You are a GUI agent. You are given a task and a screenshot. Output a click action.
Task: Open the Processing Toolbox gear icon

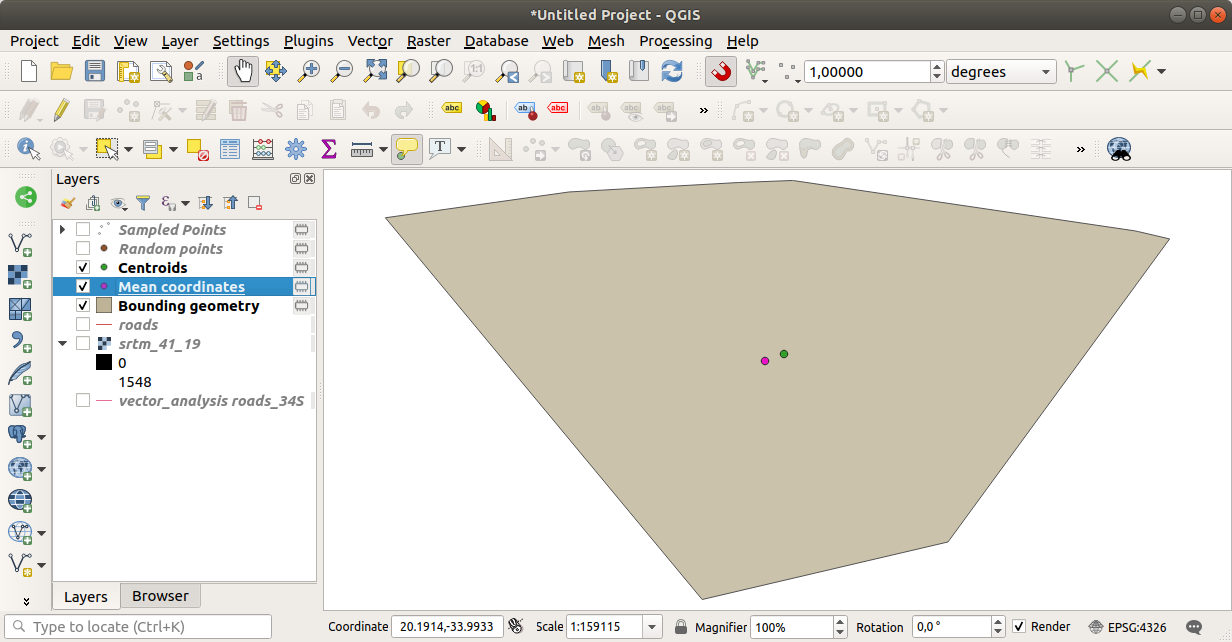296,148
